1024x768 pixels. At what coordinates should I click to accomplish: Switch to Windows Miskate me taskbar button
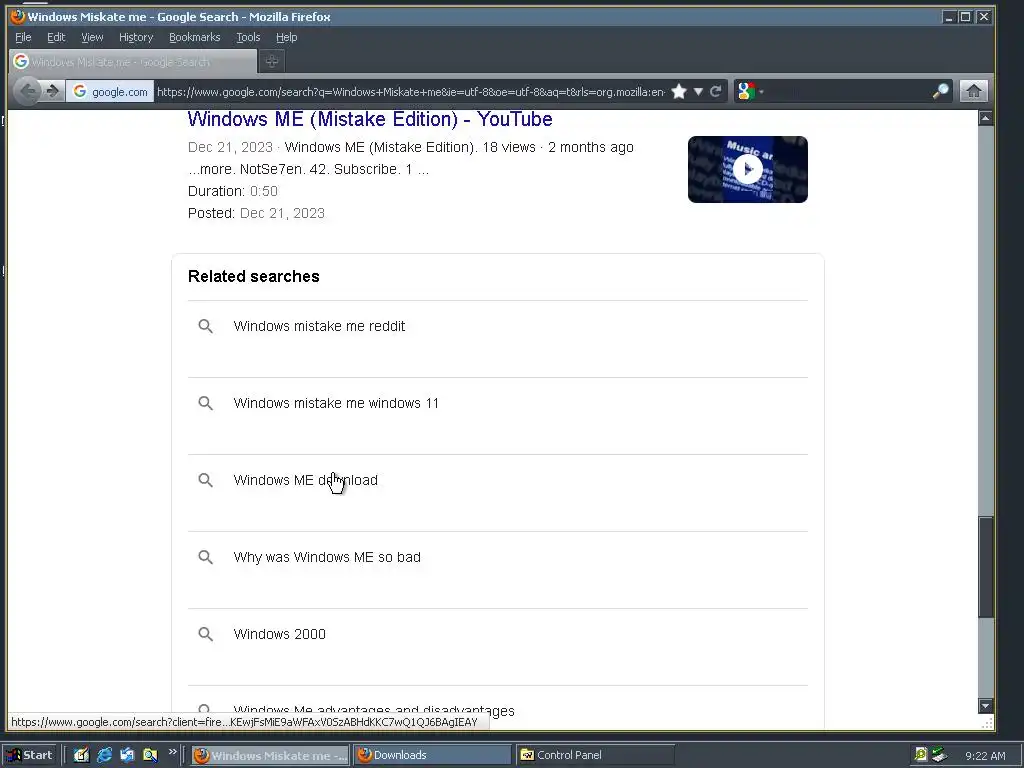(270, 756)
